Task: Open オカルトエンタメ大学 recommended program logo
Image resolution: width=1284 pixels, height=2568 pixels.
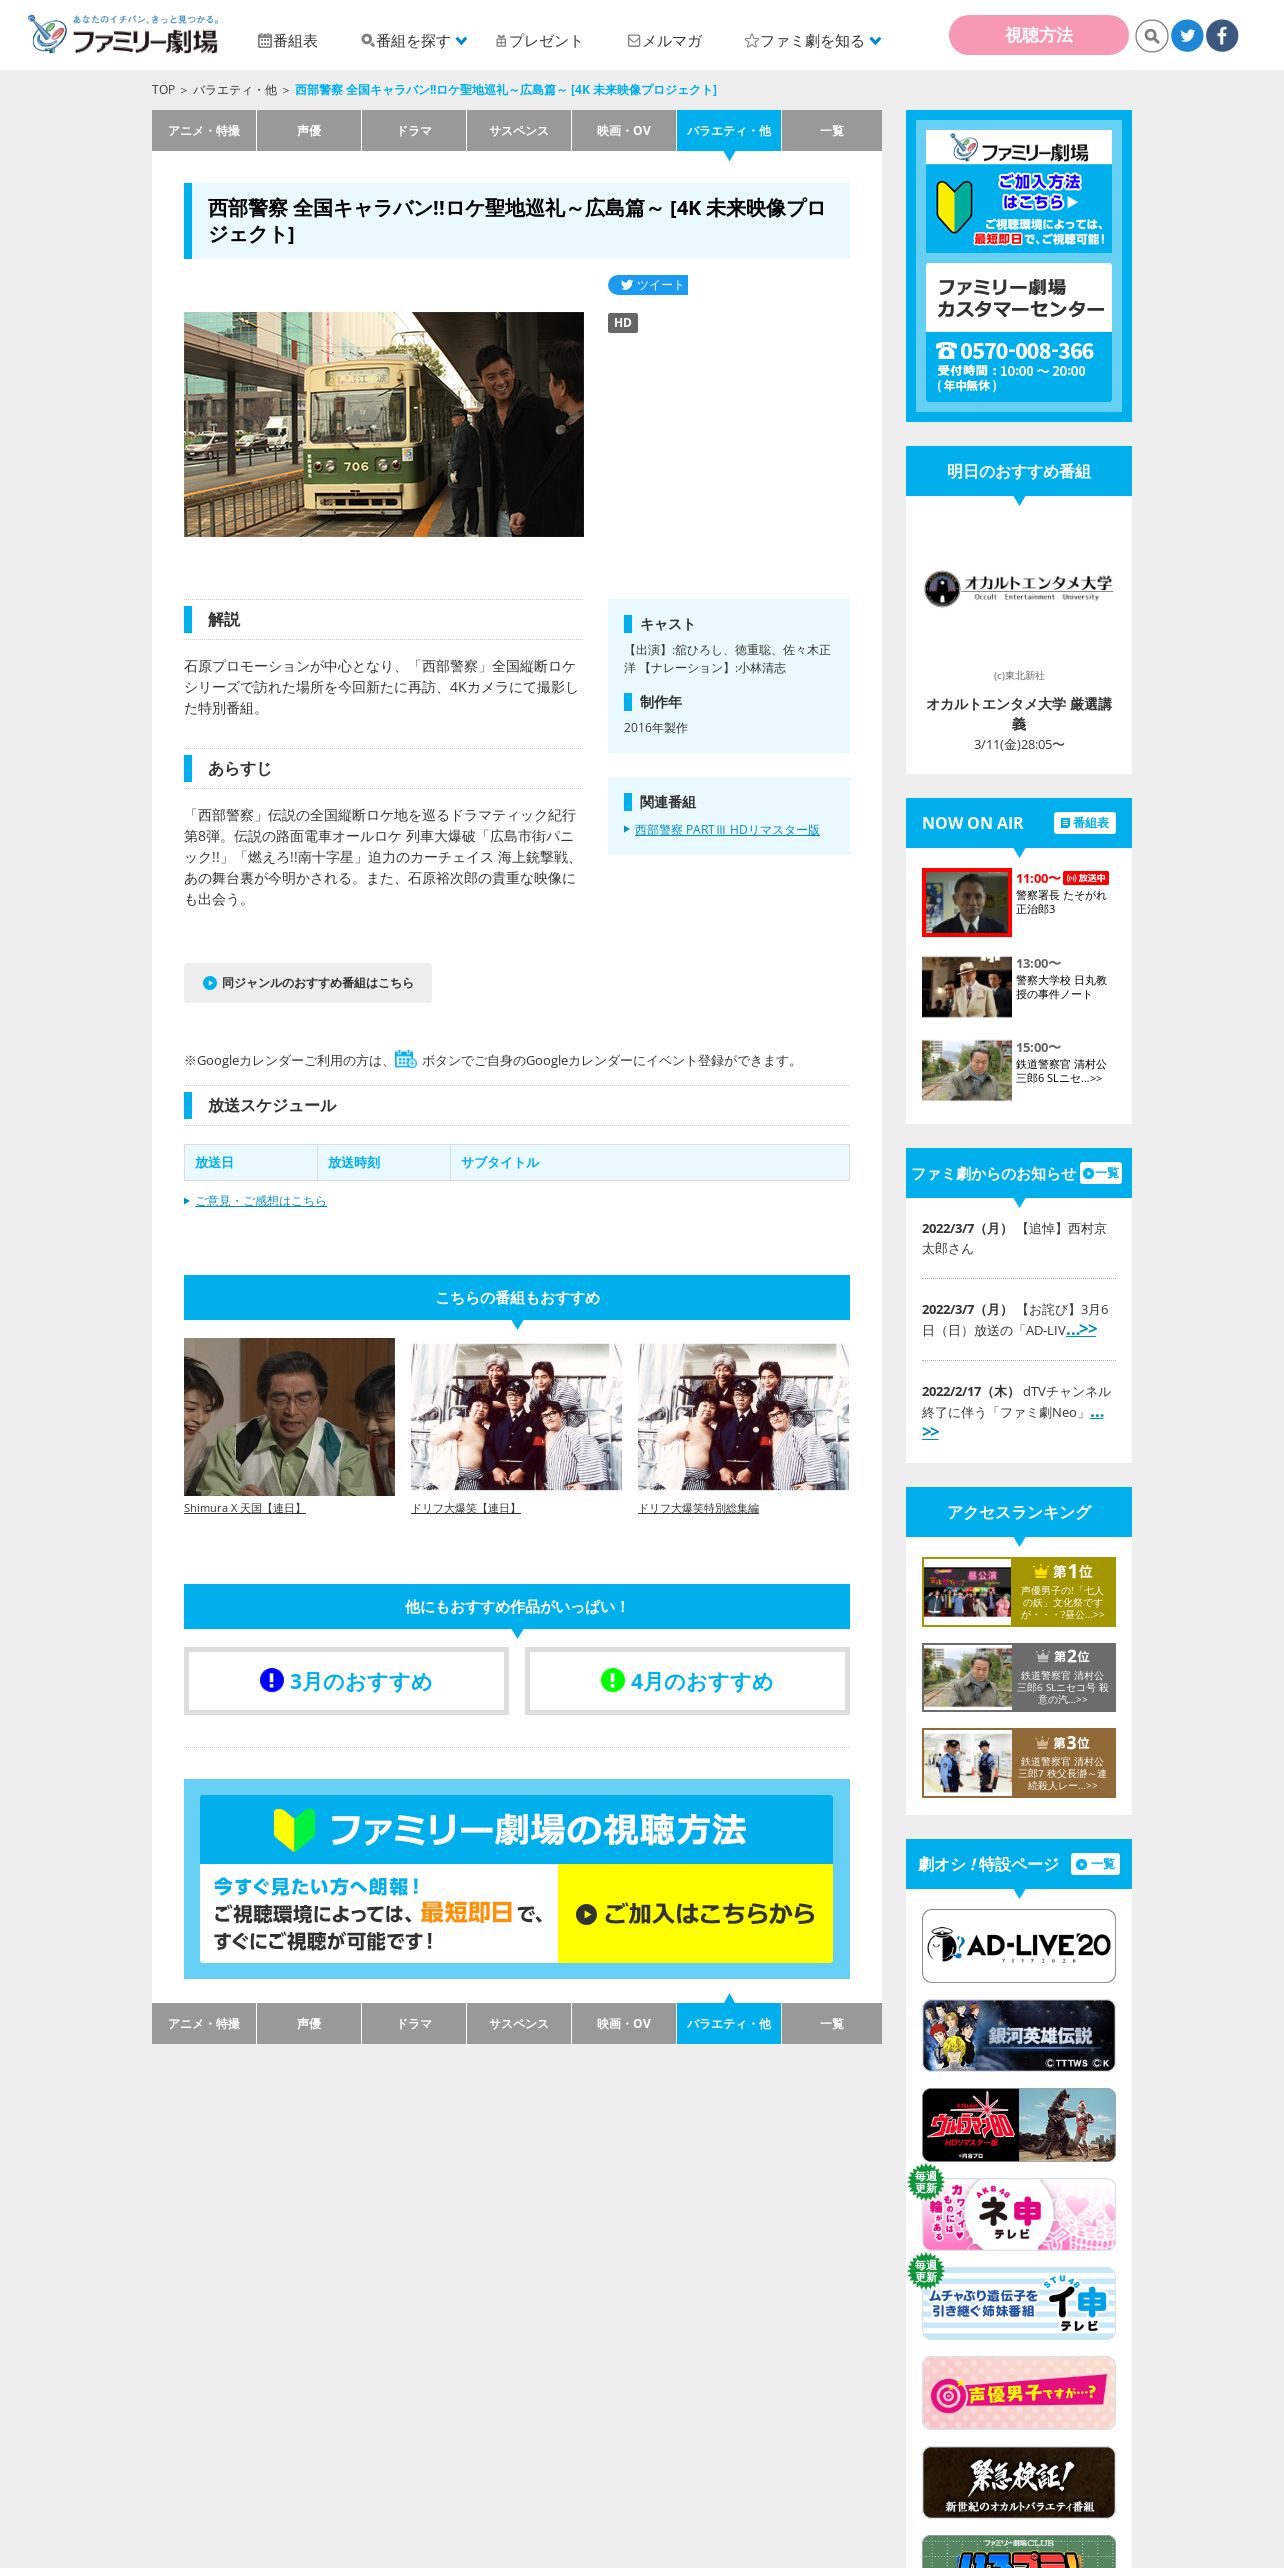Action: pos(1019,588)
